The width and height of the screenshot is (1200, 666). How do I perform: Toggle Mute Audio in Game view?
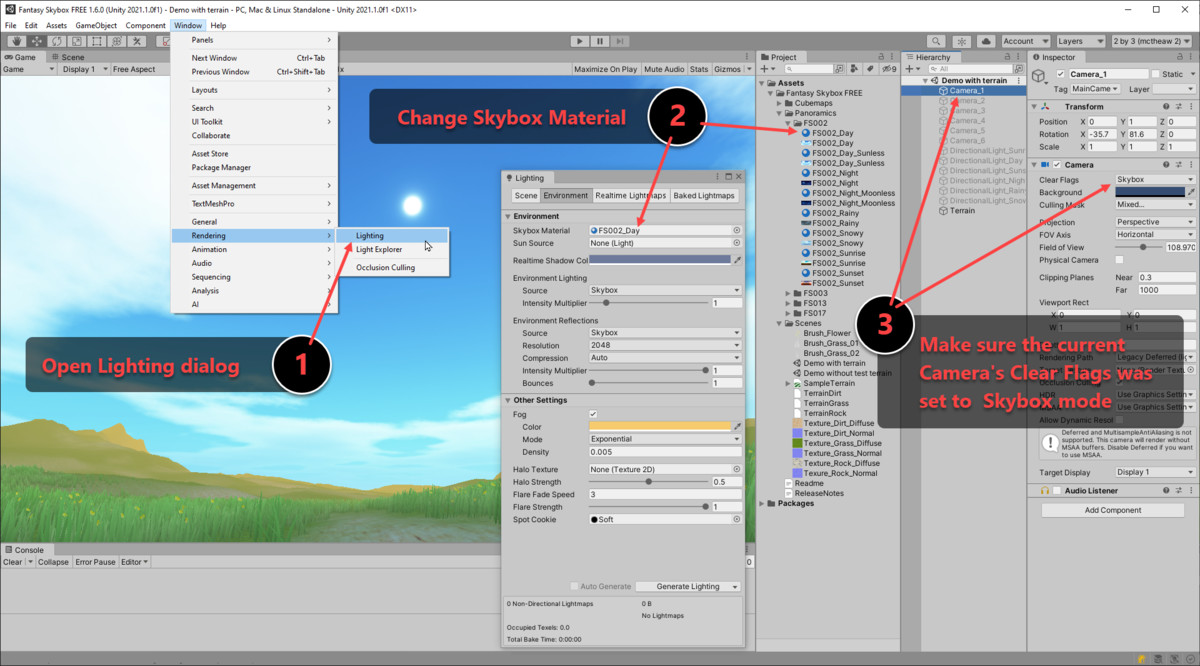(664, 69)
